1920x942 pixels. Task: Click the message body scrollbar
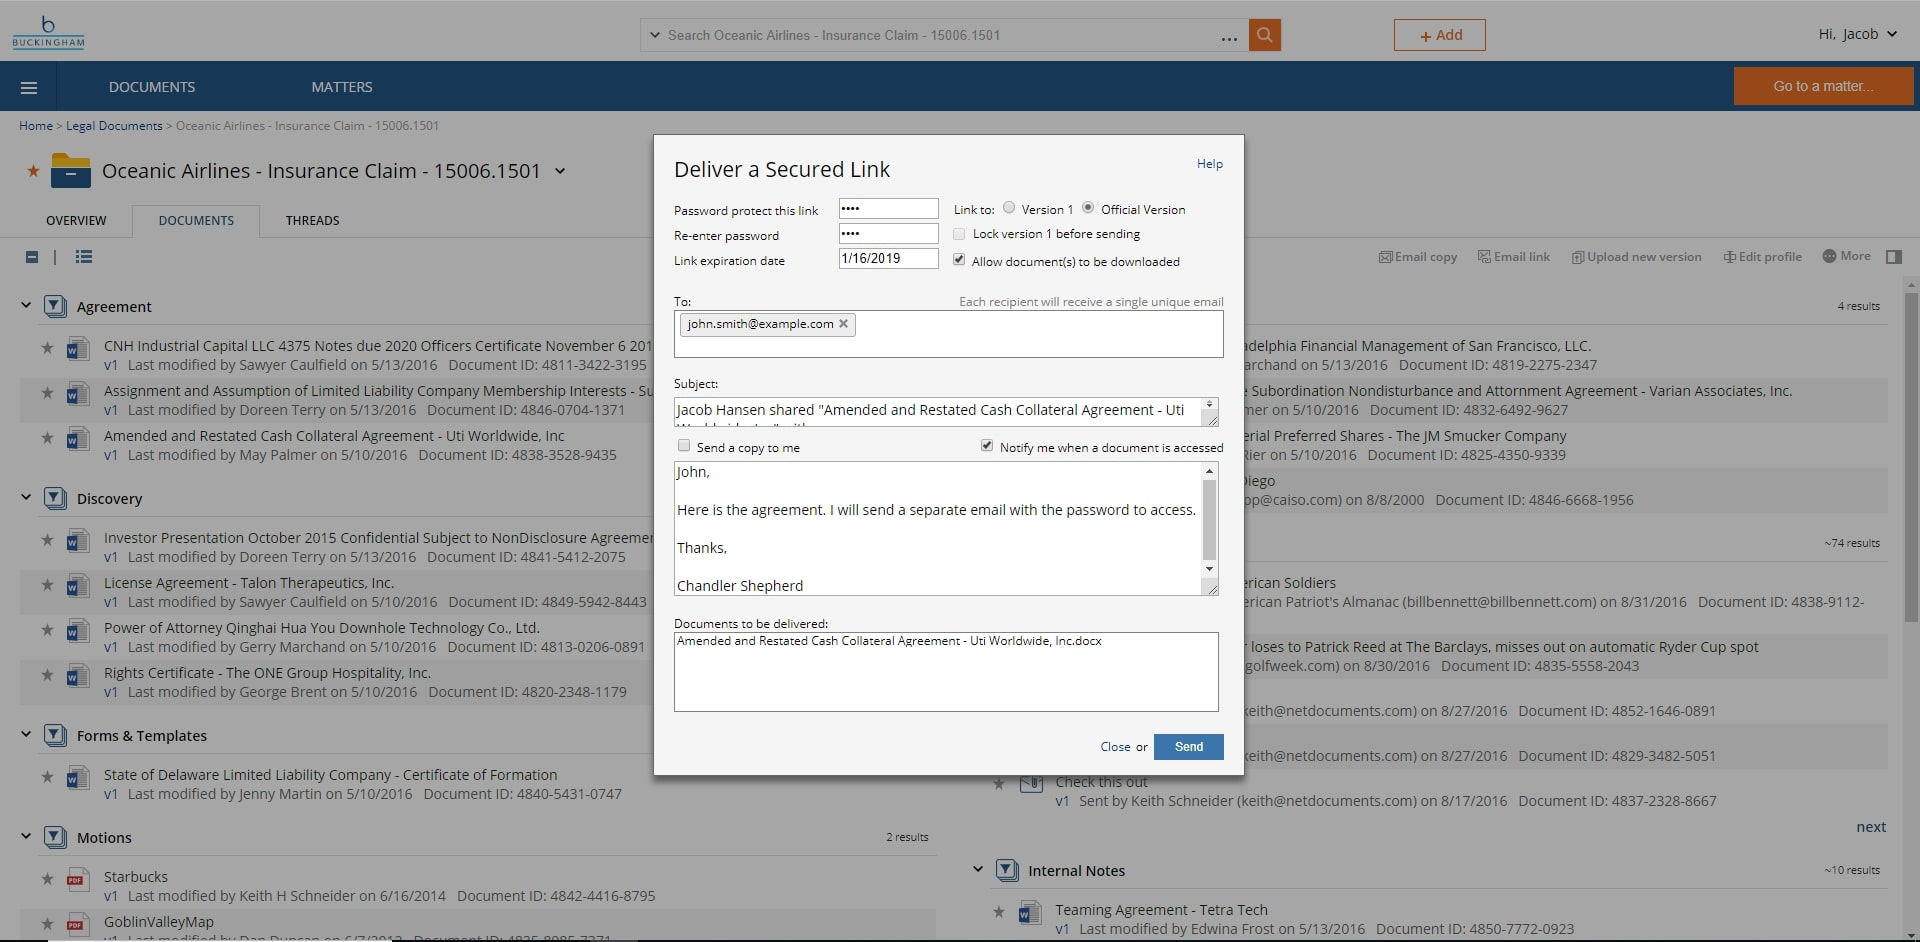click(1210, 520)
